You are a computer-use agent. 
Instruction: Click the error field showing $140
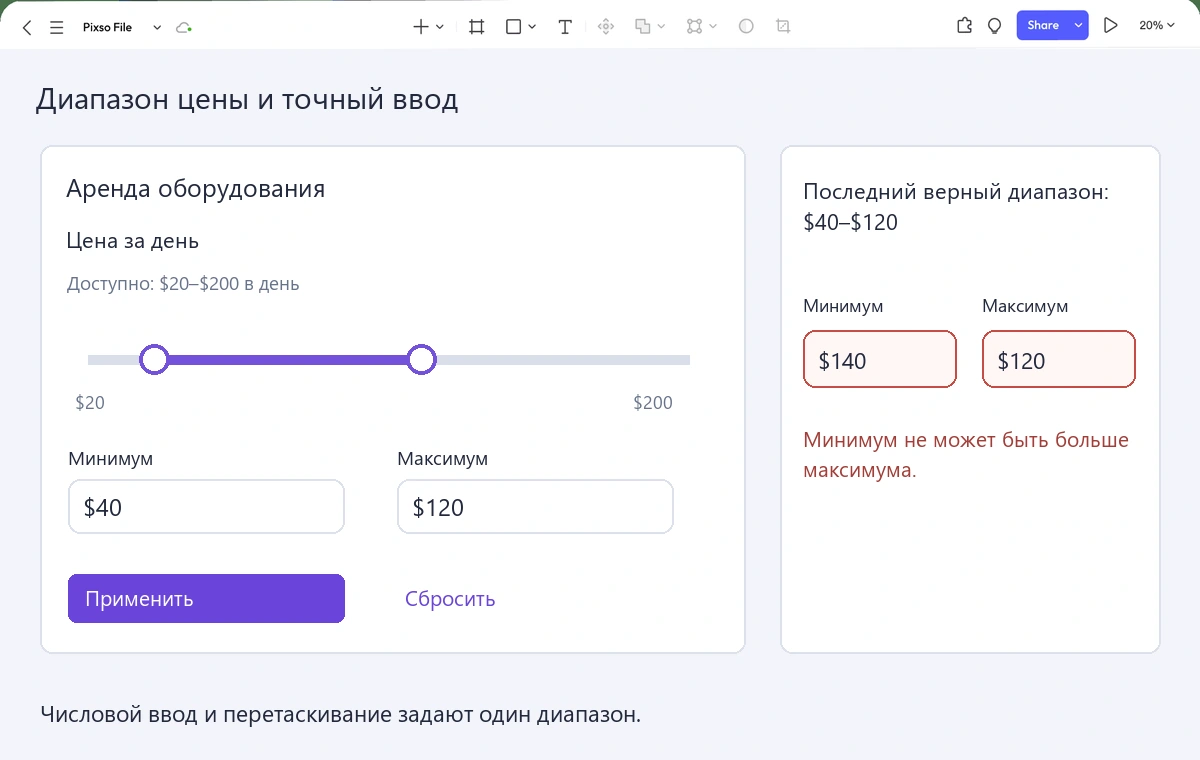coord(880,359)
